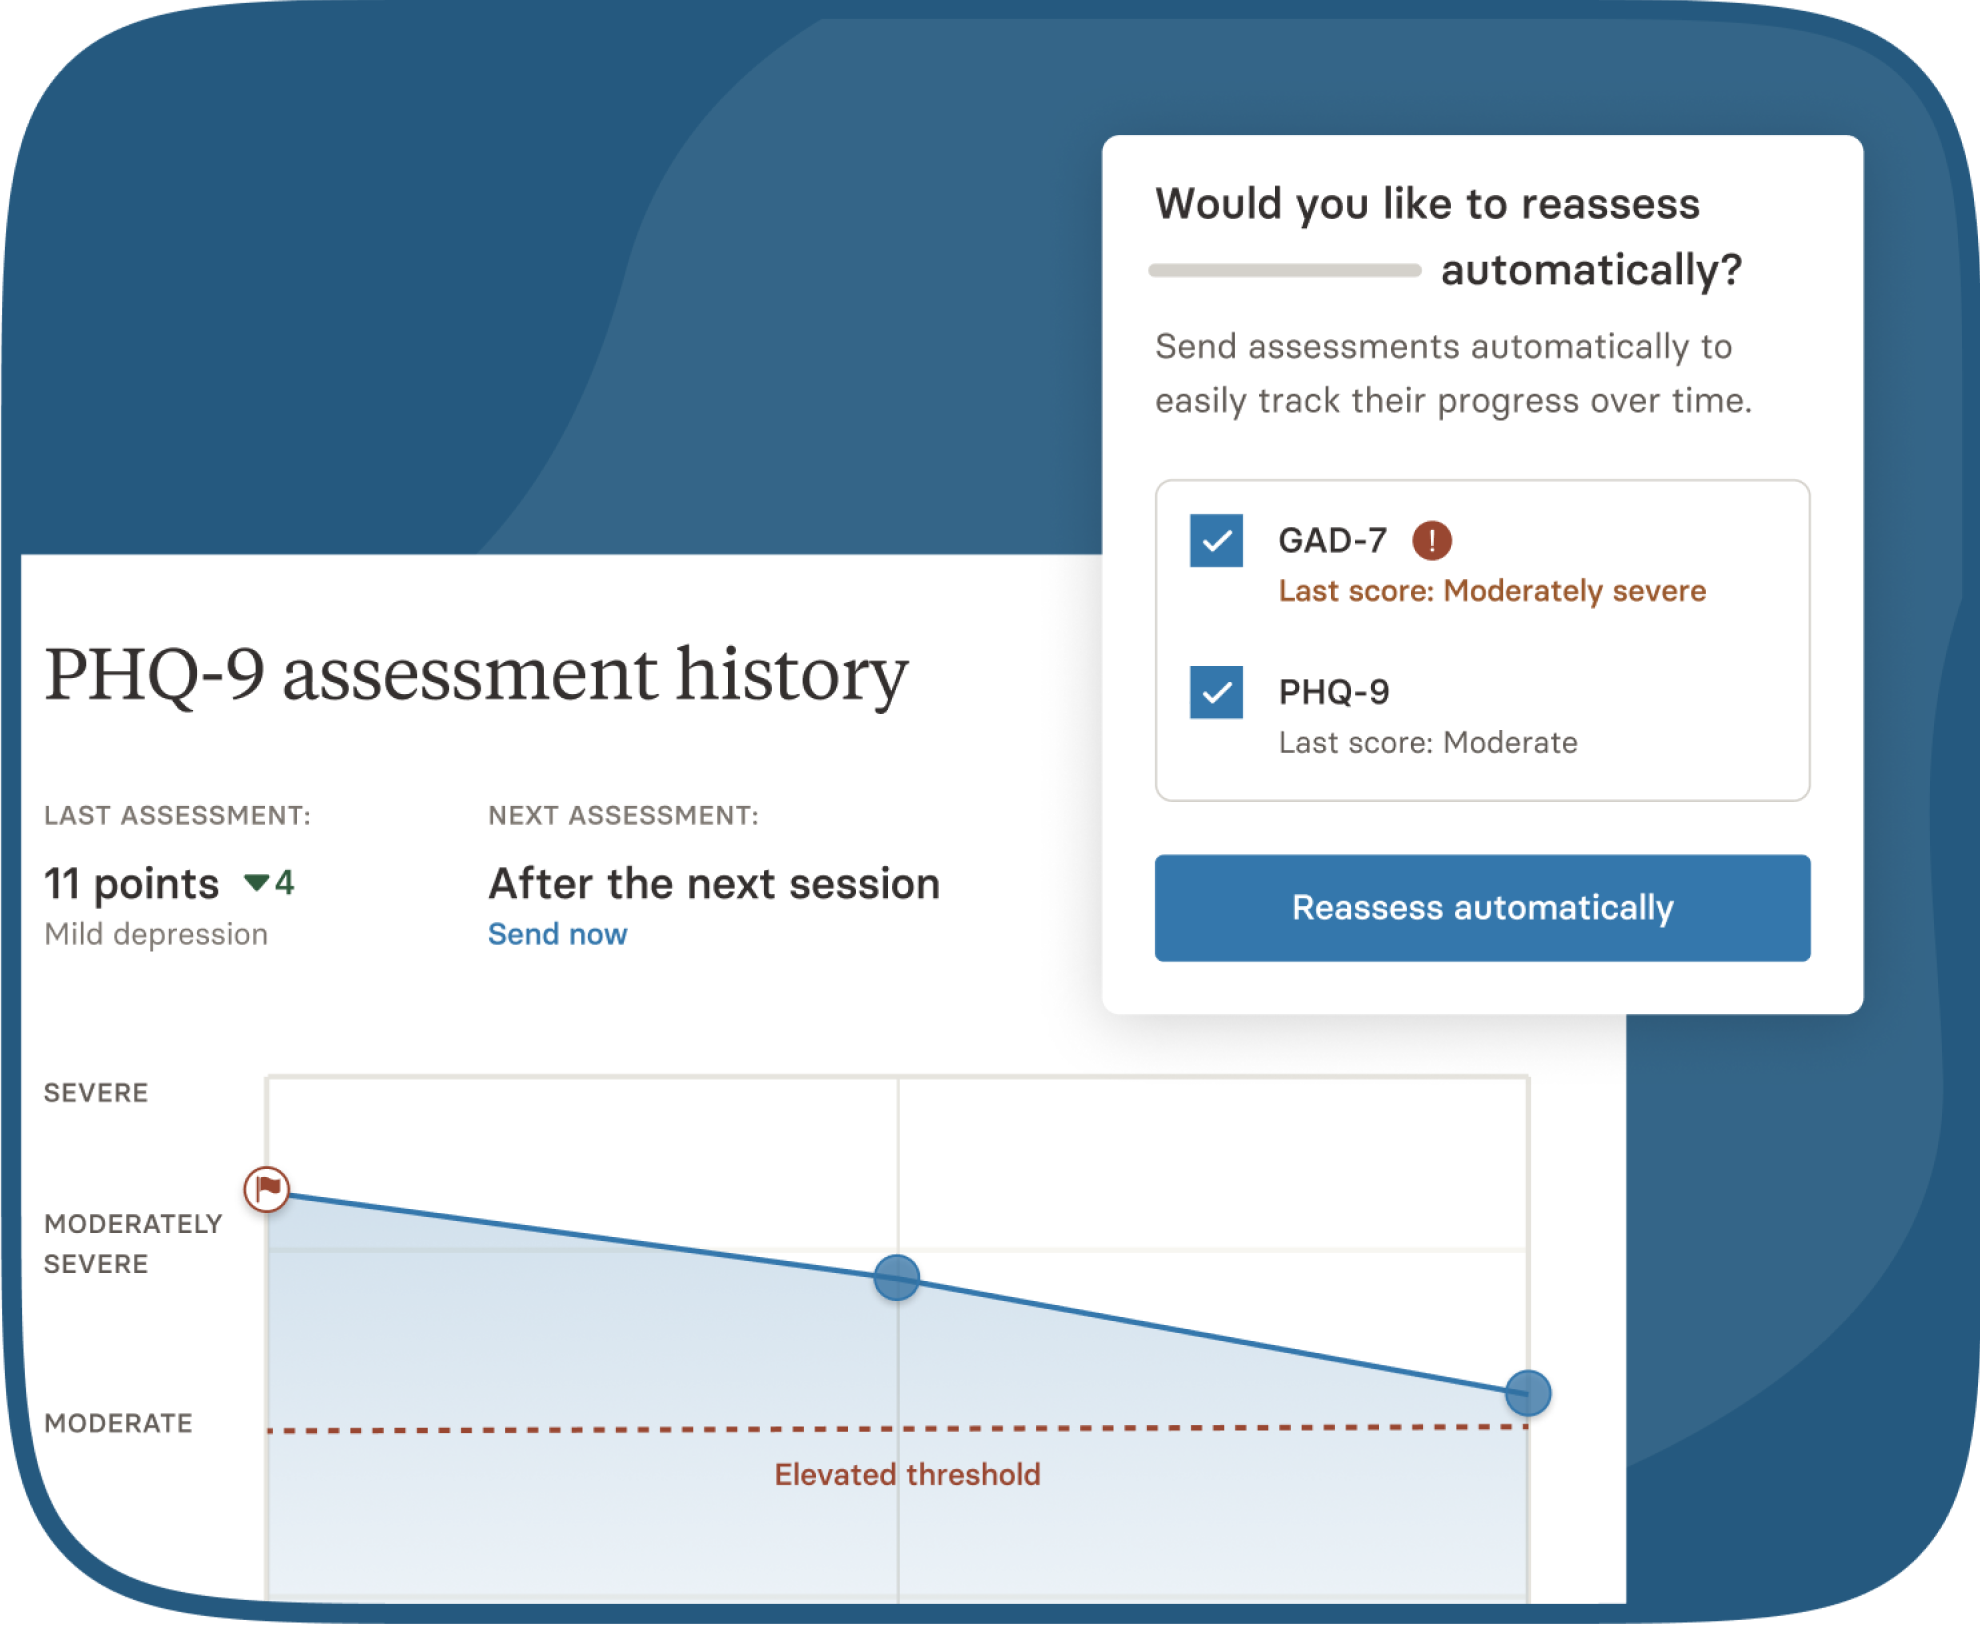1980x1625 pixels.
Task: Select the middle data point on chart
Action: (897, 1277)
